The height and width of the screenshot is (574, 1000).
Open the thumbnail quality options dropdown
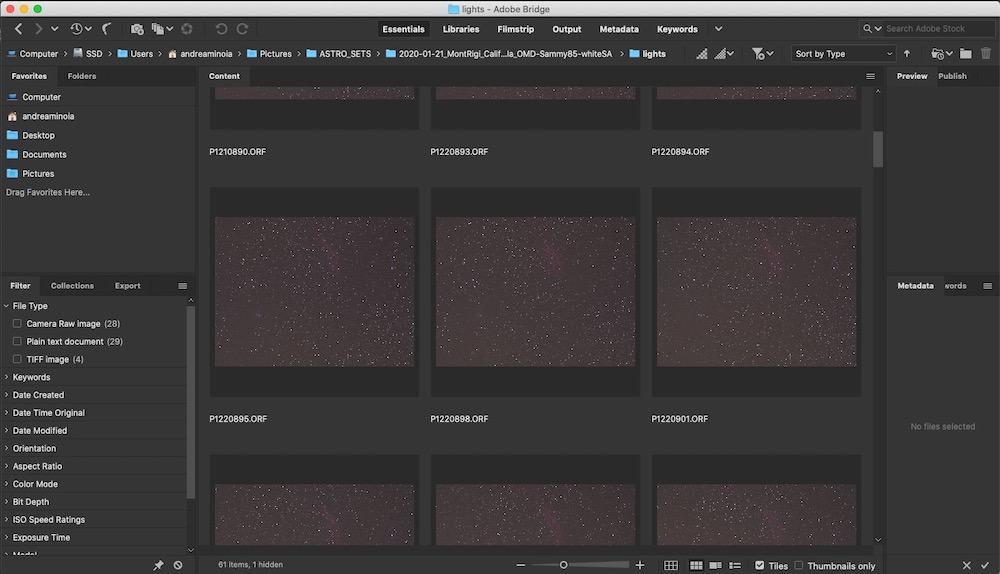click(x=724, y=54)
